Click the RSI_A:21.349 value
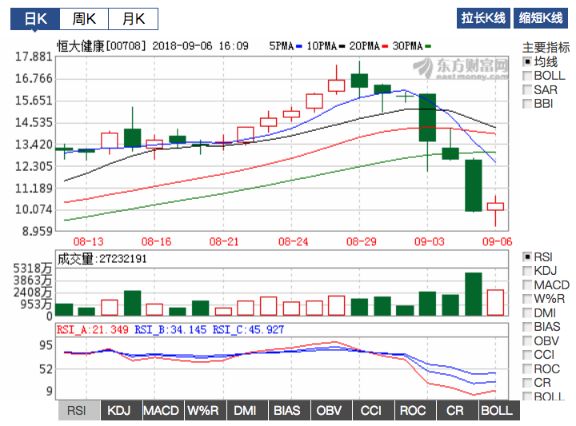This screenshot has width=576, height=426. coord(93,329)
